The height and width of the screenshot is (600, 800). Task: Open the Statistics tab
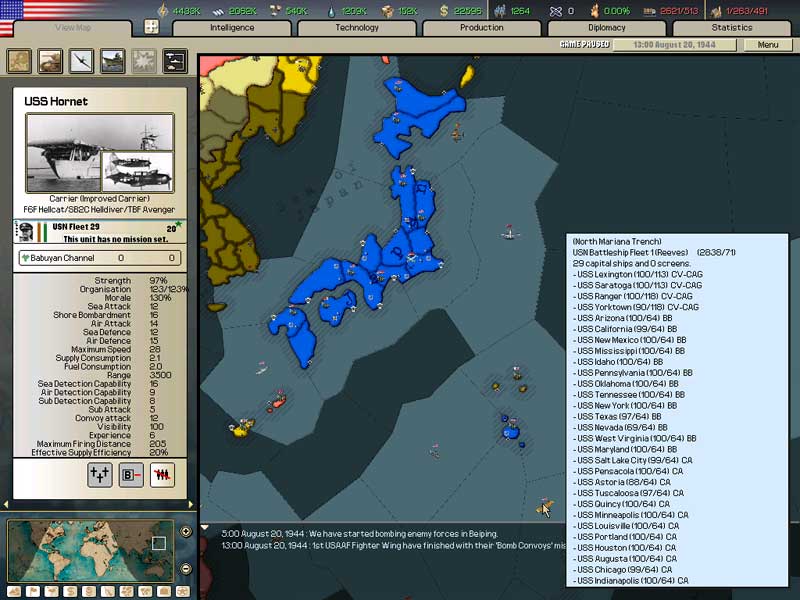(x=732, y=28)
